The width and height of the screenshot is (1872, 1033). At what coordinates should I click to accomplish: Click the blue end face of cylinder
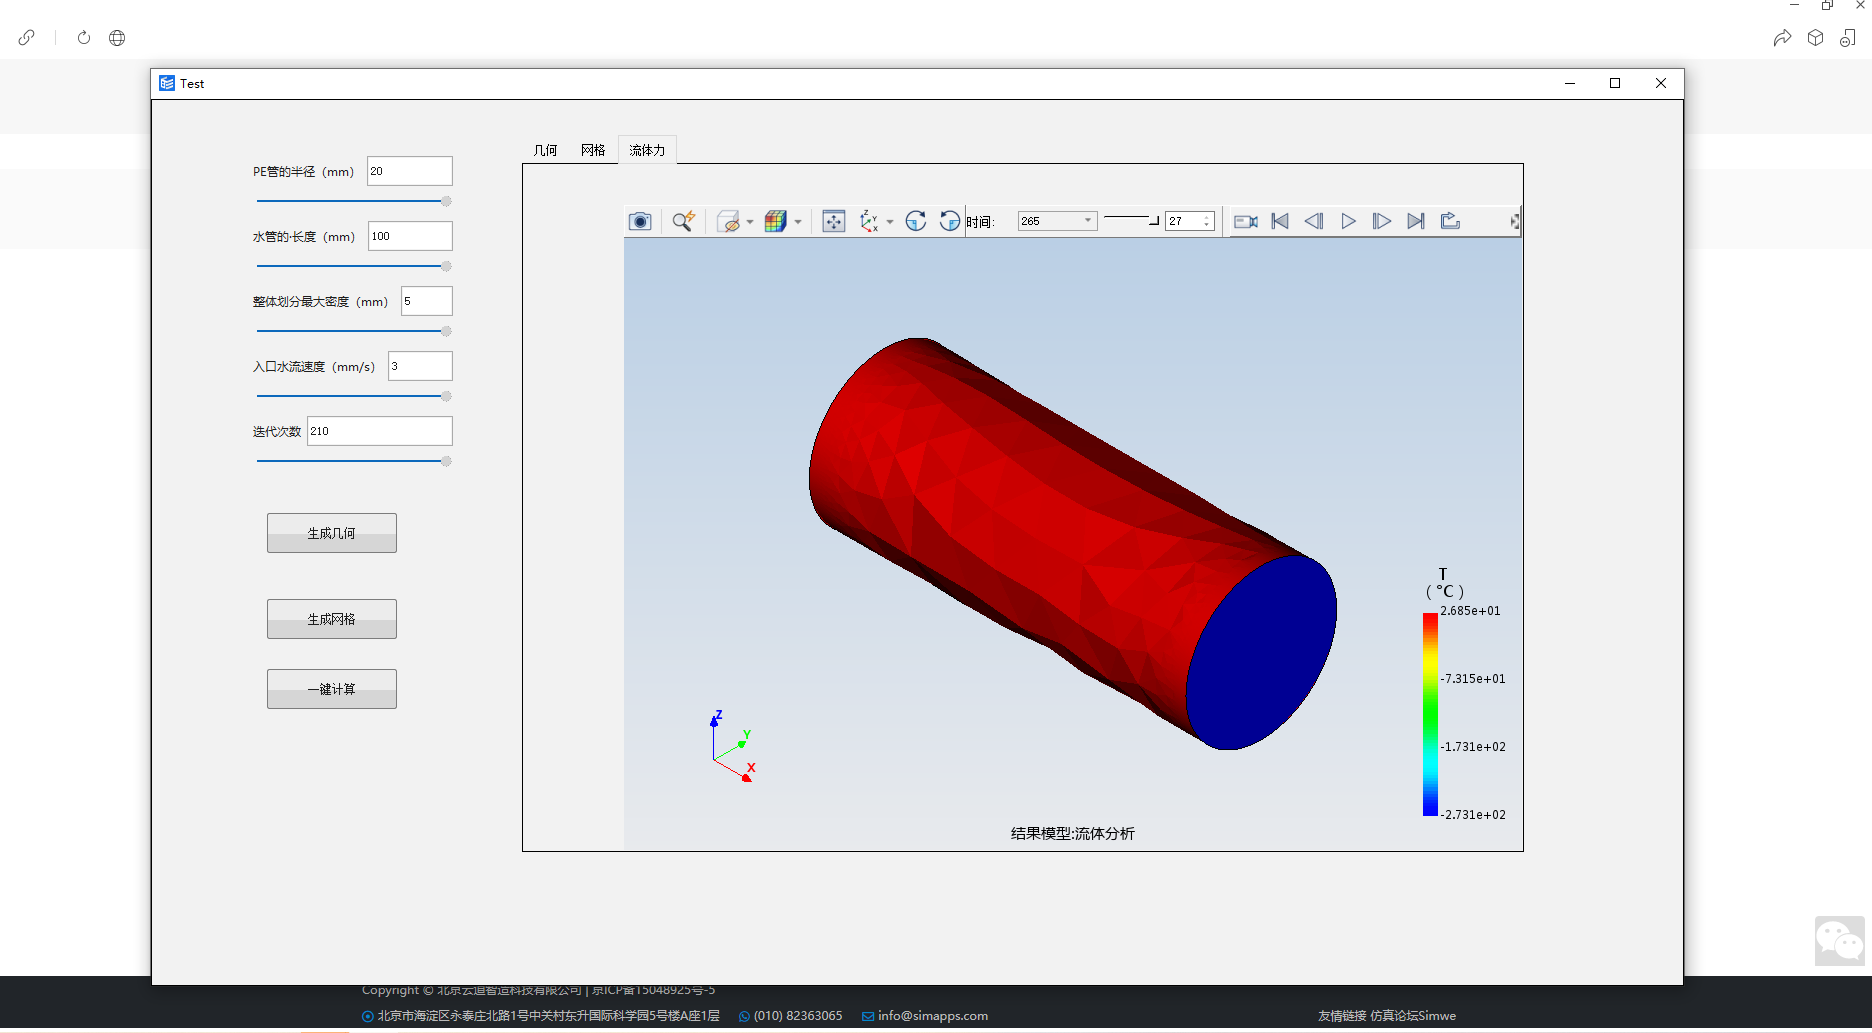(x=1261, y=652)
